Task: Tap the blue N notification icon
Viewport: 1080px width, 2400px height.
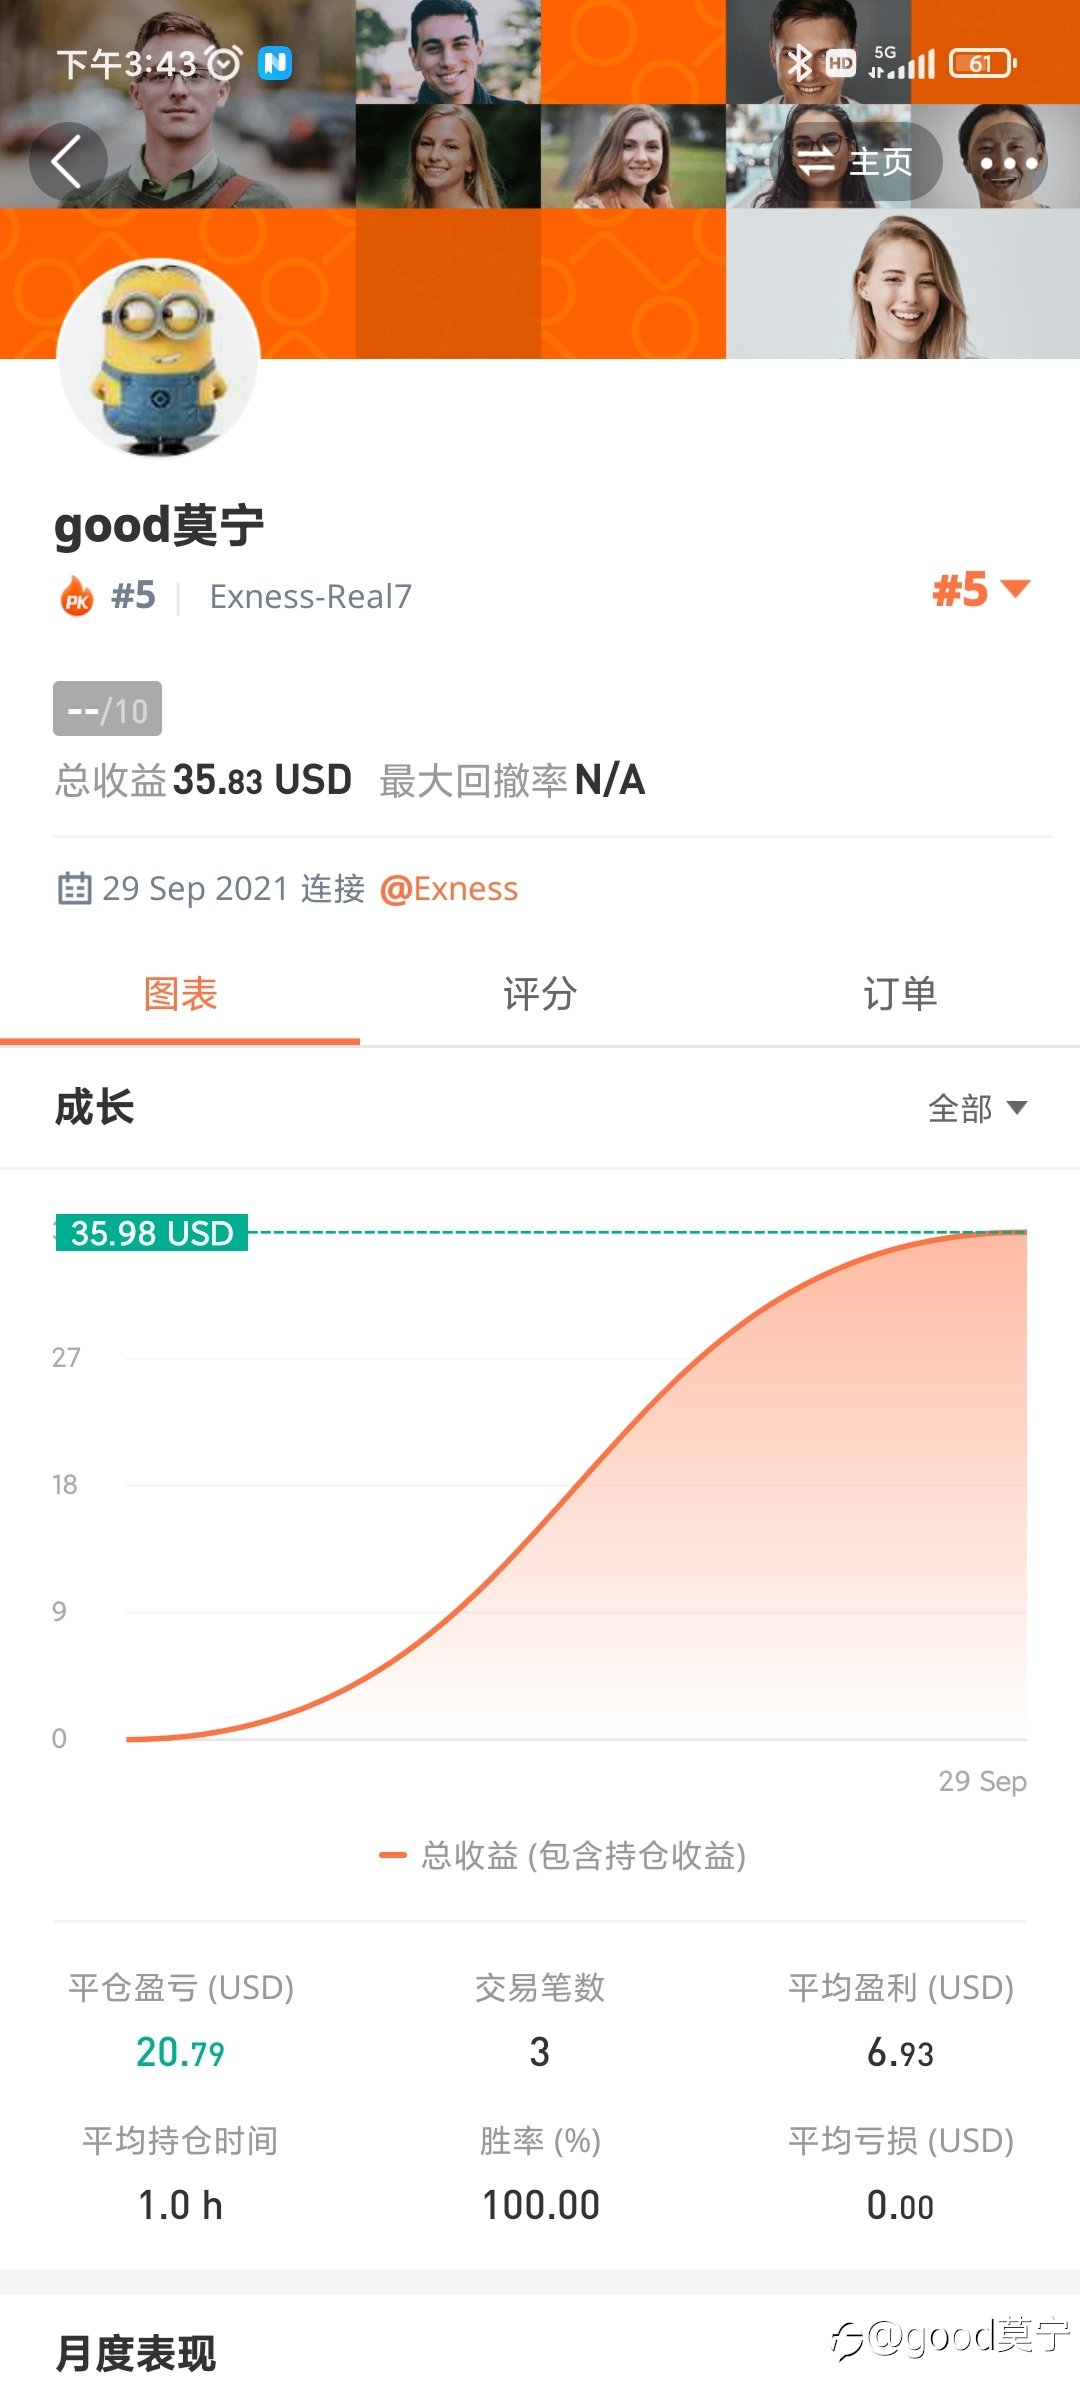Action: (x=275, y=63)
